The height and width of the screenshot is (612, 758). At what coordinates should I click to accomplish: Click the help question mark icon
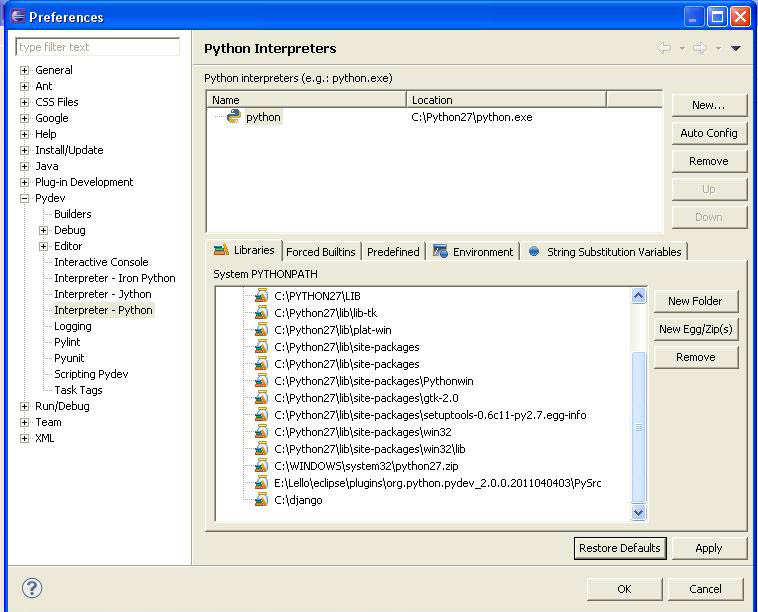tap(32, 588)
